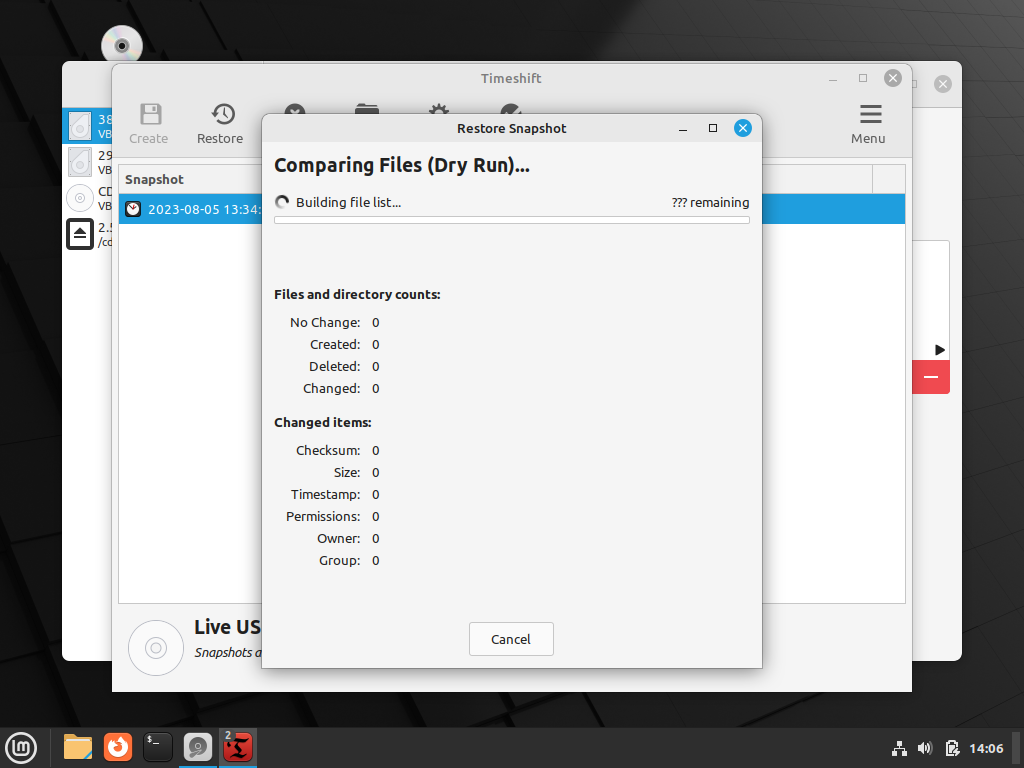
Task: Open power battery tray icon
Action: (x=952, y=748)
